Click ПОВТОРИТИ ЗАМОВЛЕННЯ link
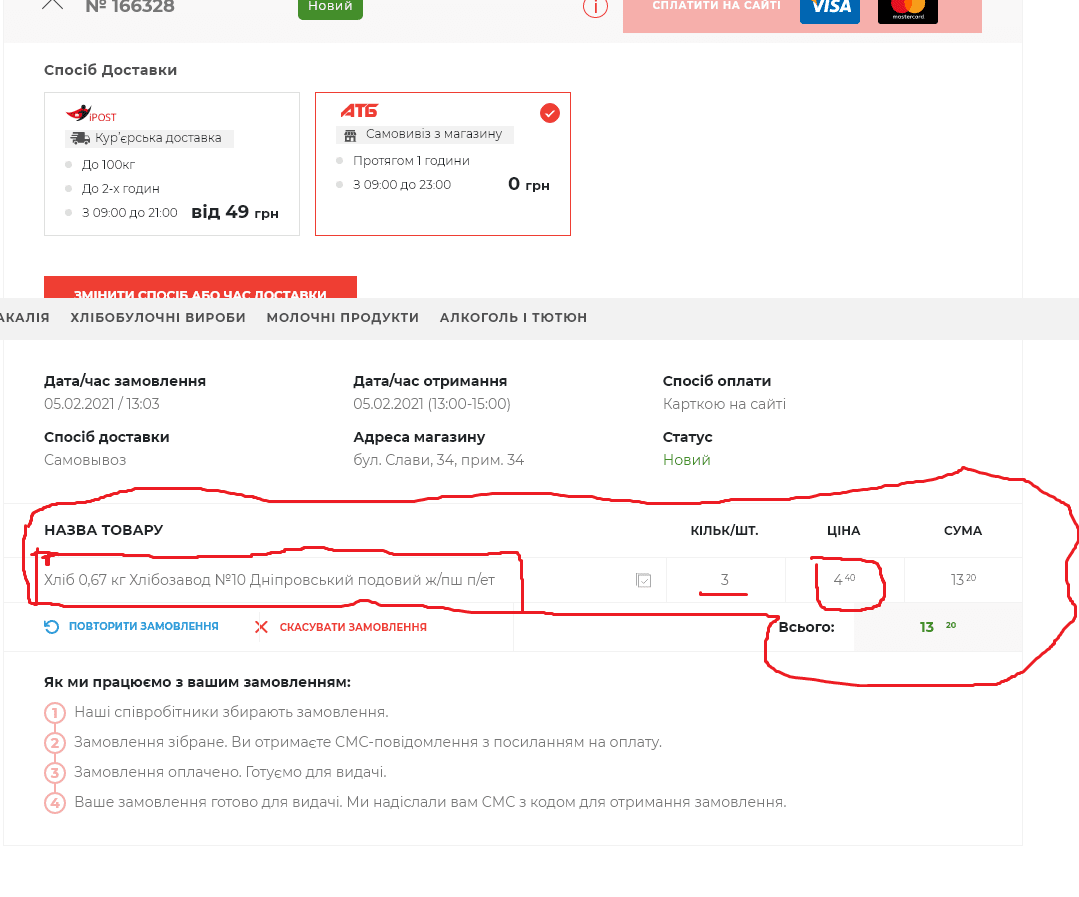Screen dimensions: 1079x897 [x=143, y=627]
